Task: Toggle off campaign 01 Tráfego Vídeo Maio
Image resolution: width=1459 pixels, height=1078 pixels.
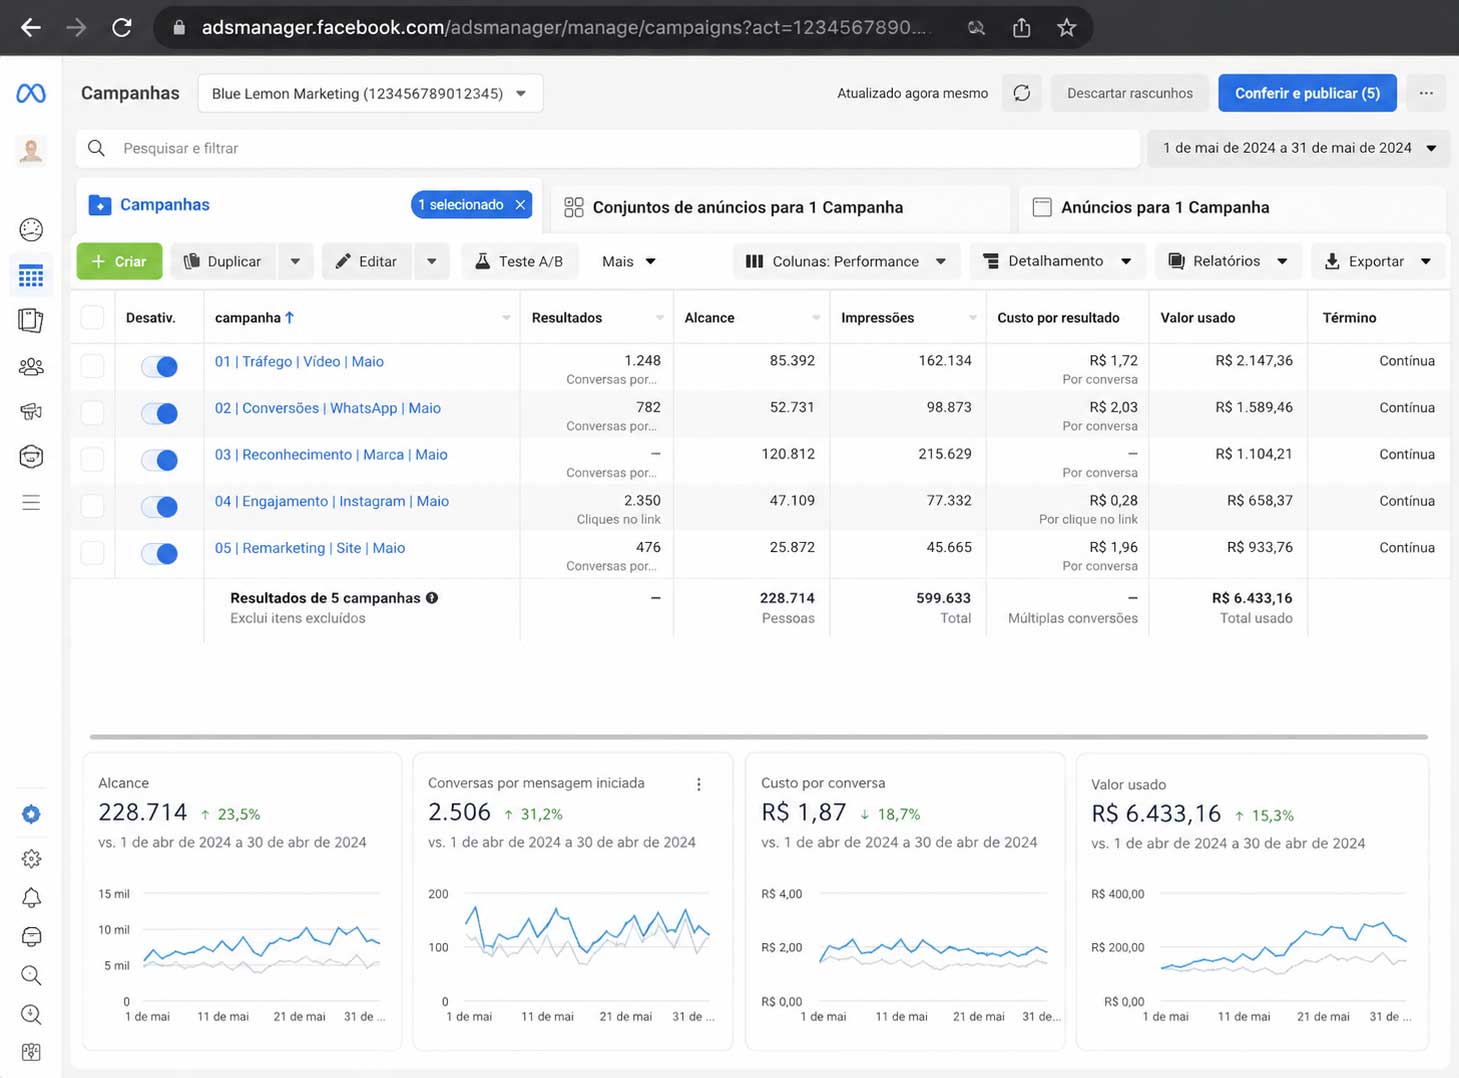Action: [160, 367]
